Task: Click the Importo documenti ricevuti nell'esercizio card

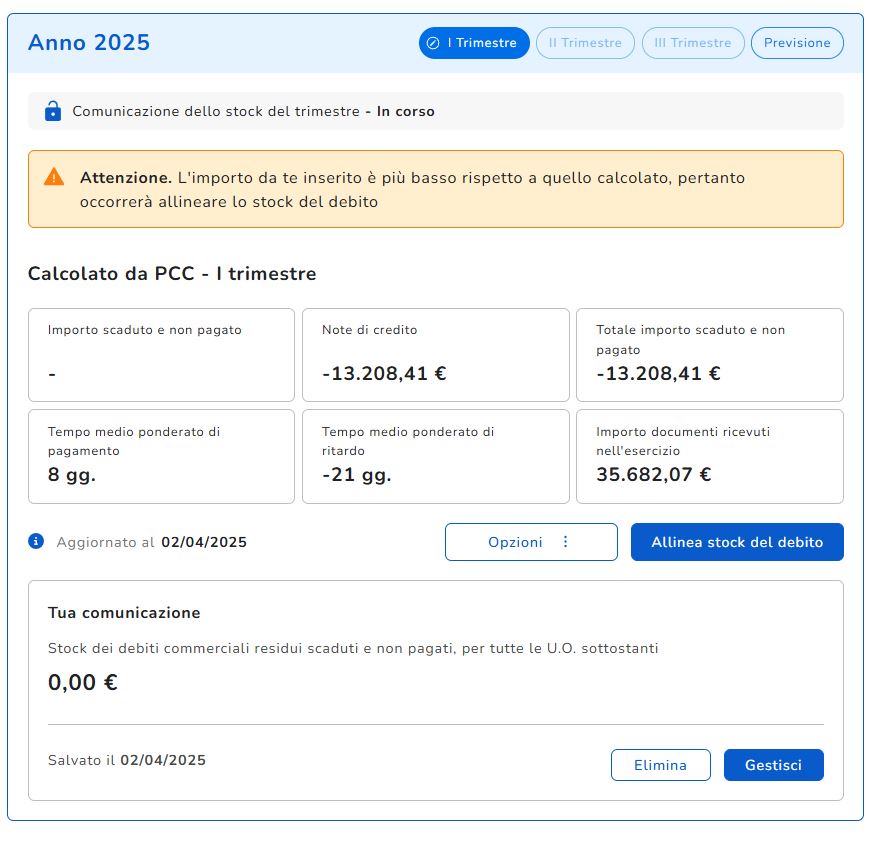Action: coord(709,456)
